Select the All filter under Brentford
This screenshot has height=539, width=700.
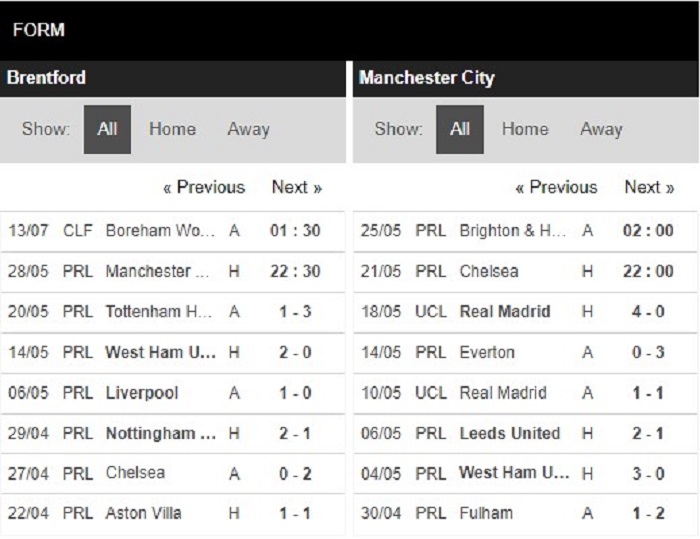pos(107,130)
